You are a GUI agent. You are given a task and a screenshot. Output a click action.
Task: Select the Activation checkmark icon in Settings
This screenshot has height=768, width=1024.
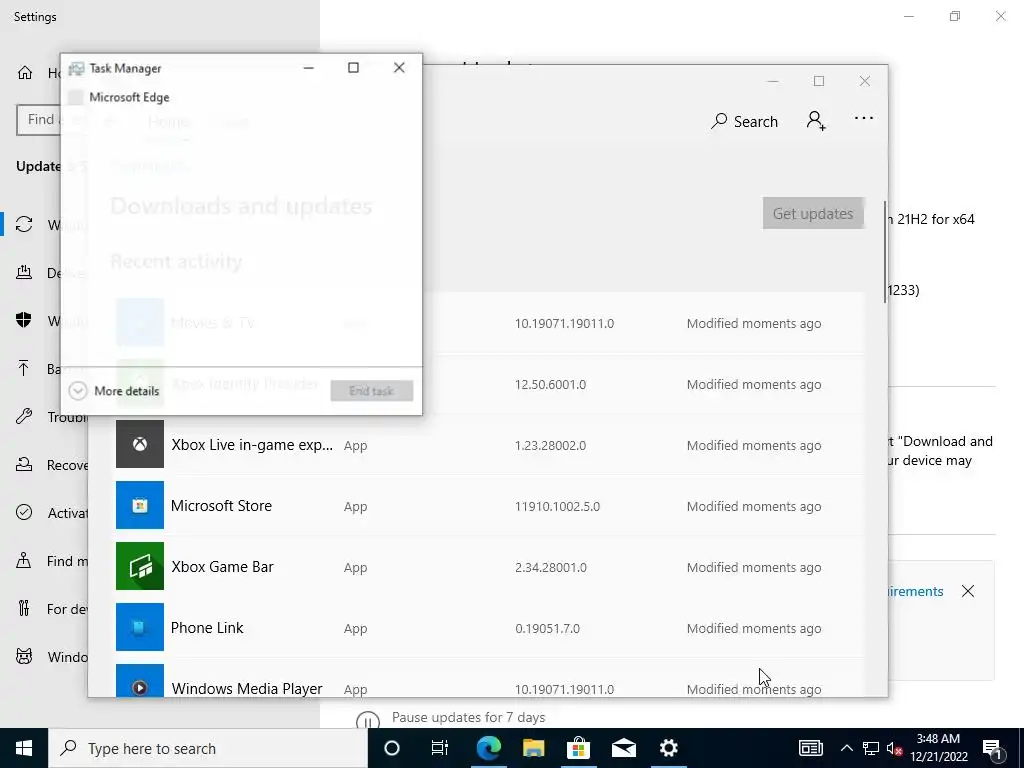click(x=24, y=513)
